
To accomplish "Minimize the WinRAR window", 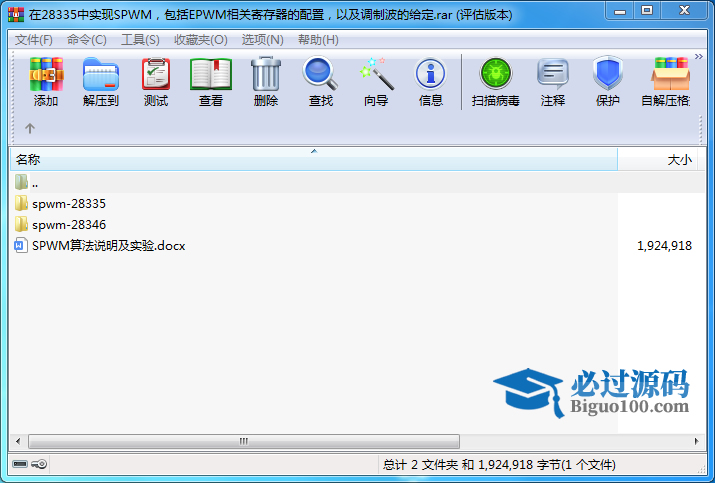I will pos(620,10).
